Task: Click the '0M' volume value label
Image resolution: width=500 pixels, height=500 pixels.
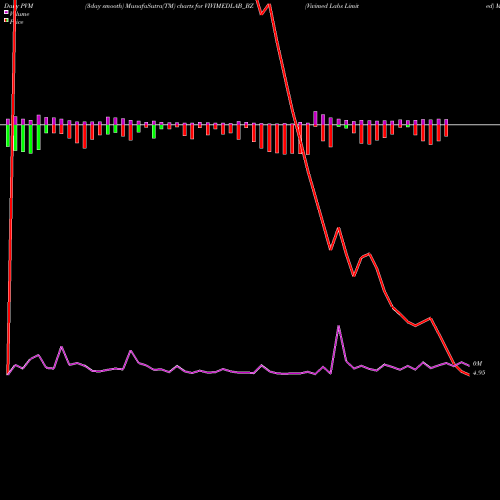Action: [477, 364]
